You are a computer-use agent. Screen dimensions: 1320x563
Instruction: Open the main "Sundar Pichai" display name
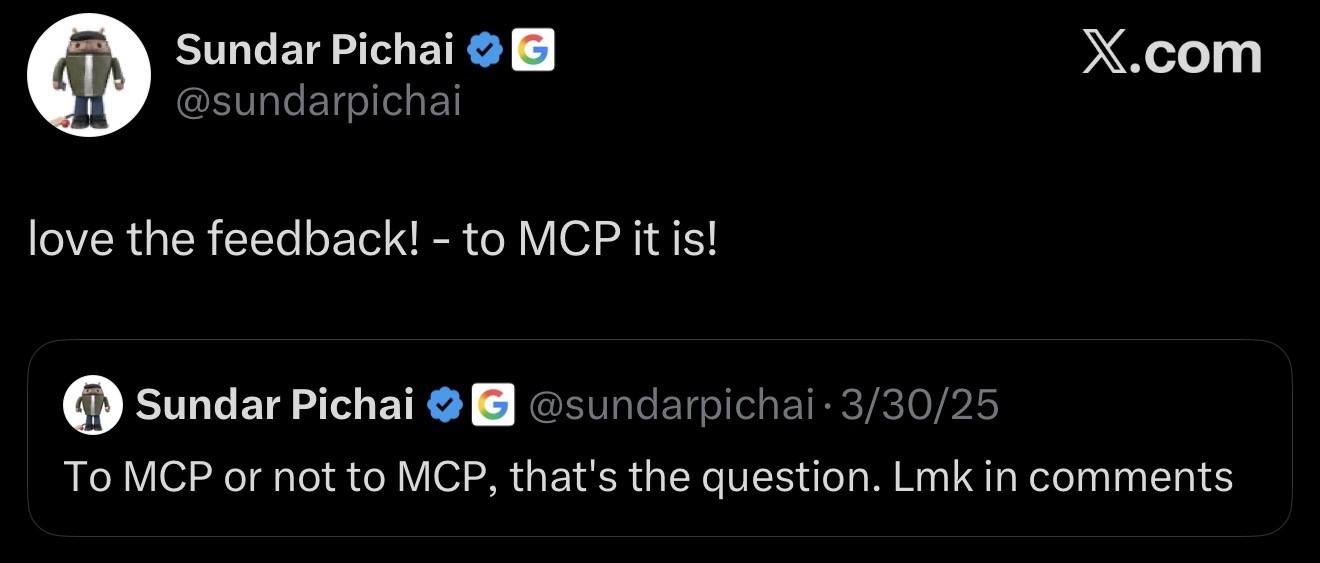pos(315,49)
